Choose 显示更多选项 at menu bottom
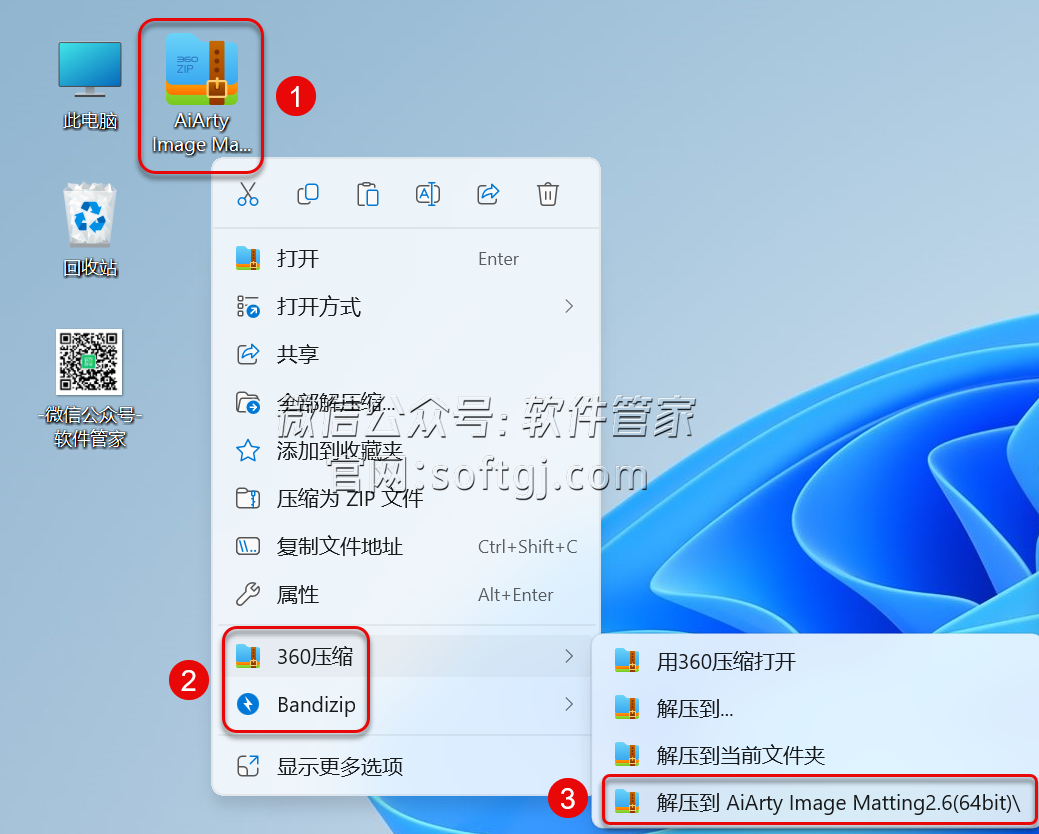This screenshot has width=1039, height=834. 406,766
